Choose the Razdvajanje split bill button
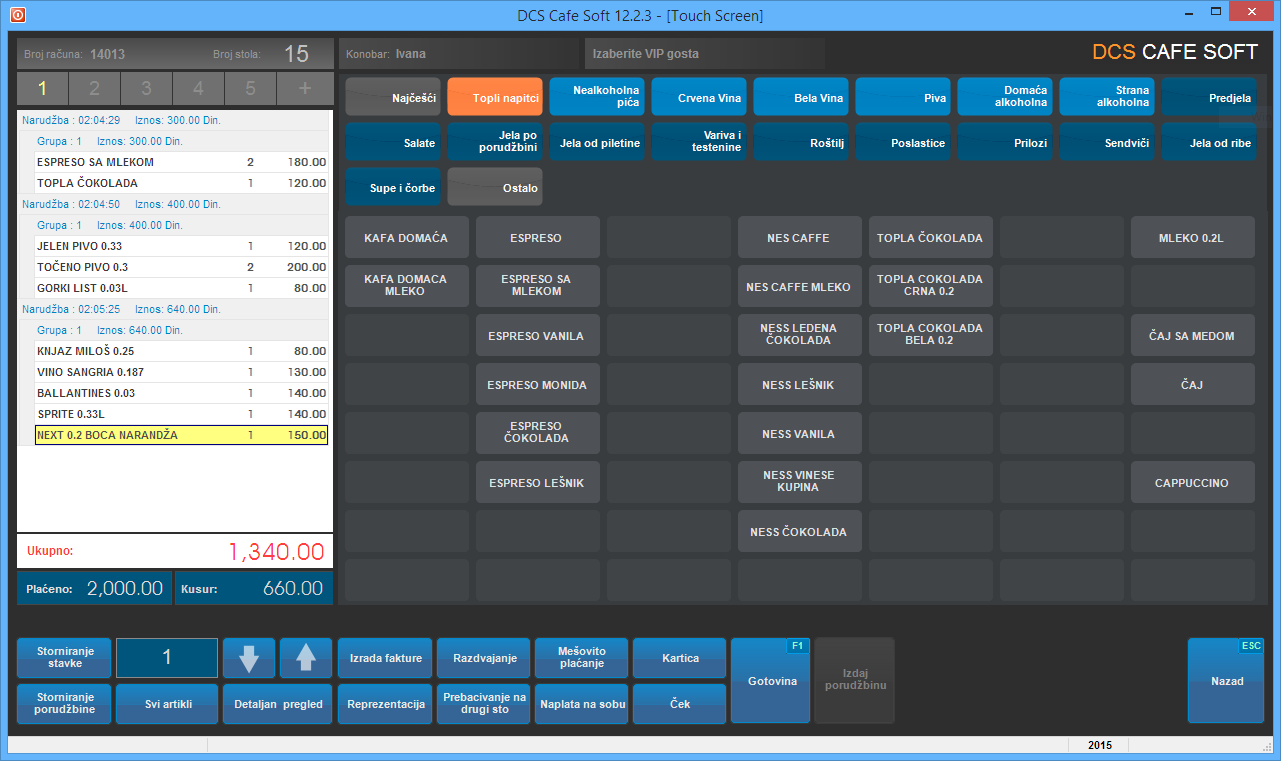The image size is (1281, 761). coord(484,658)
